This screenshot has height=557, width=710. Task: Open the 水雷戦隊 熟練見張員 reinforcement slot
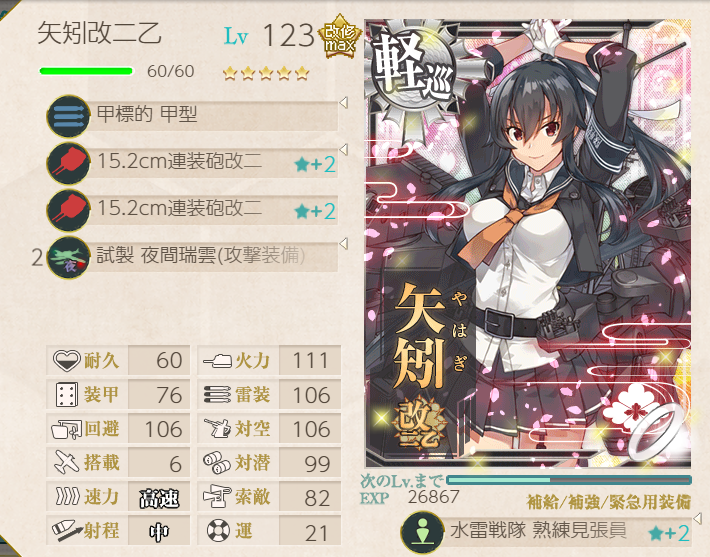point(546,532)
